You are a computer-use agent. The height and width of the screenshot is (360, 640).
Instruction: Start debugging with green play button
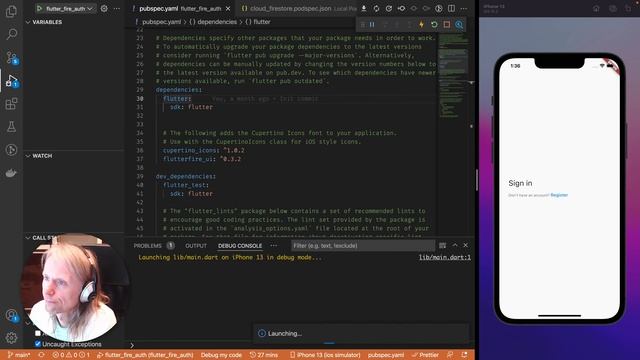[39, 8]
